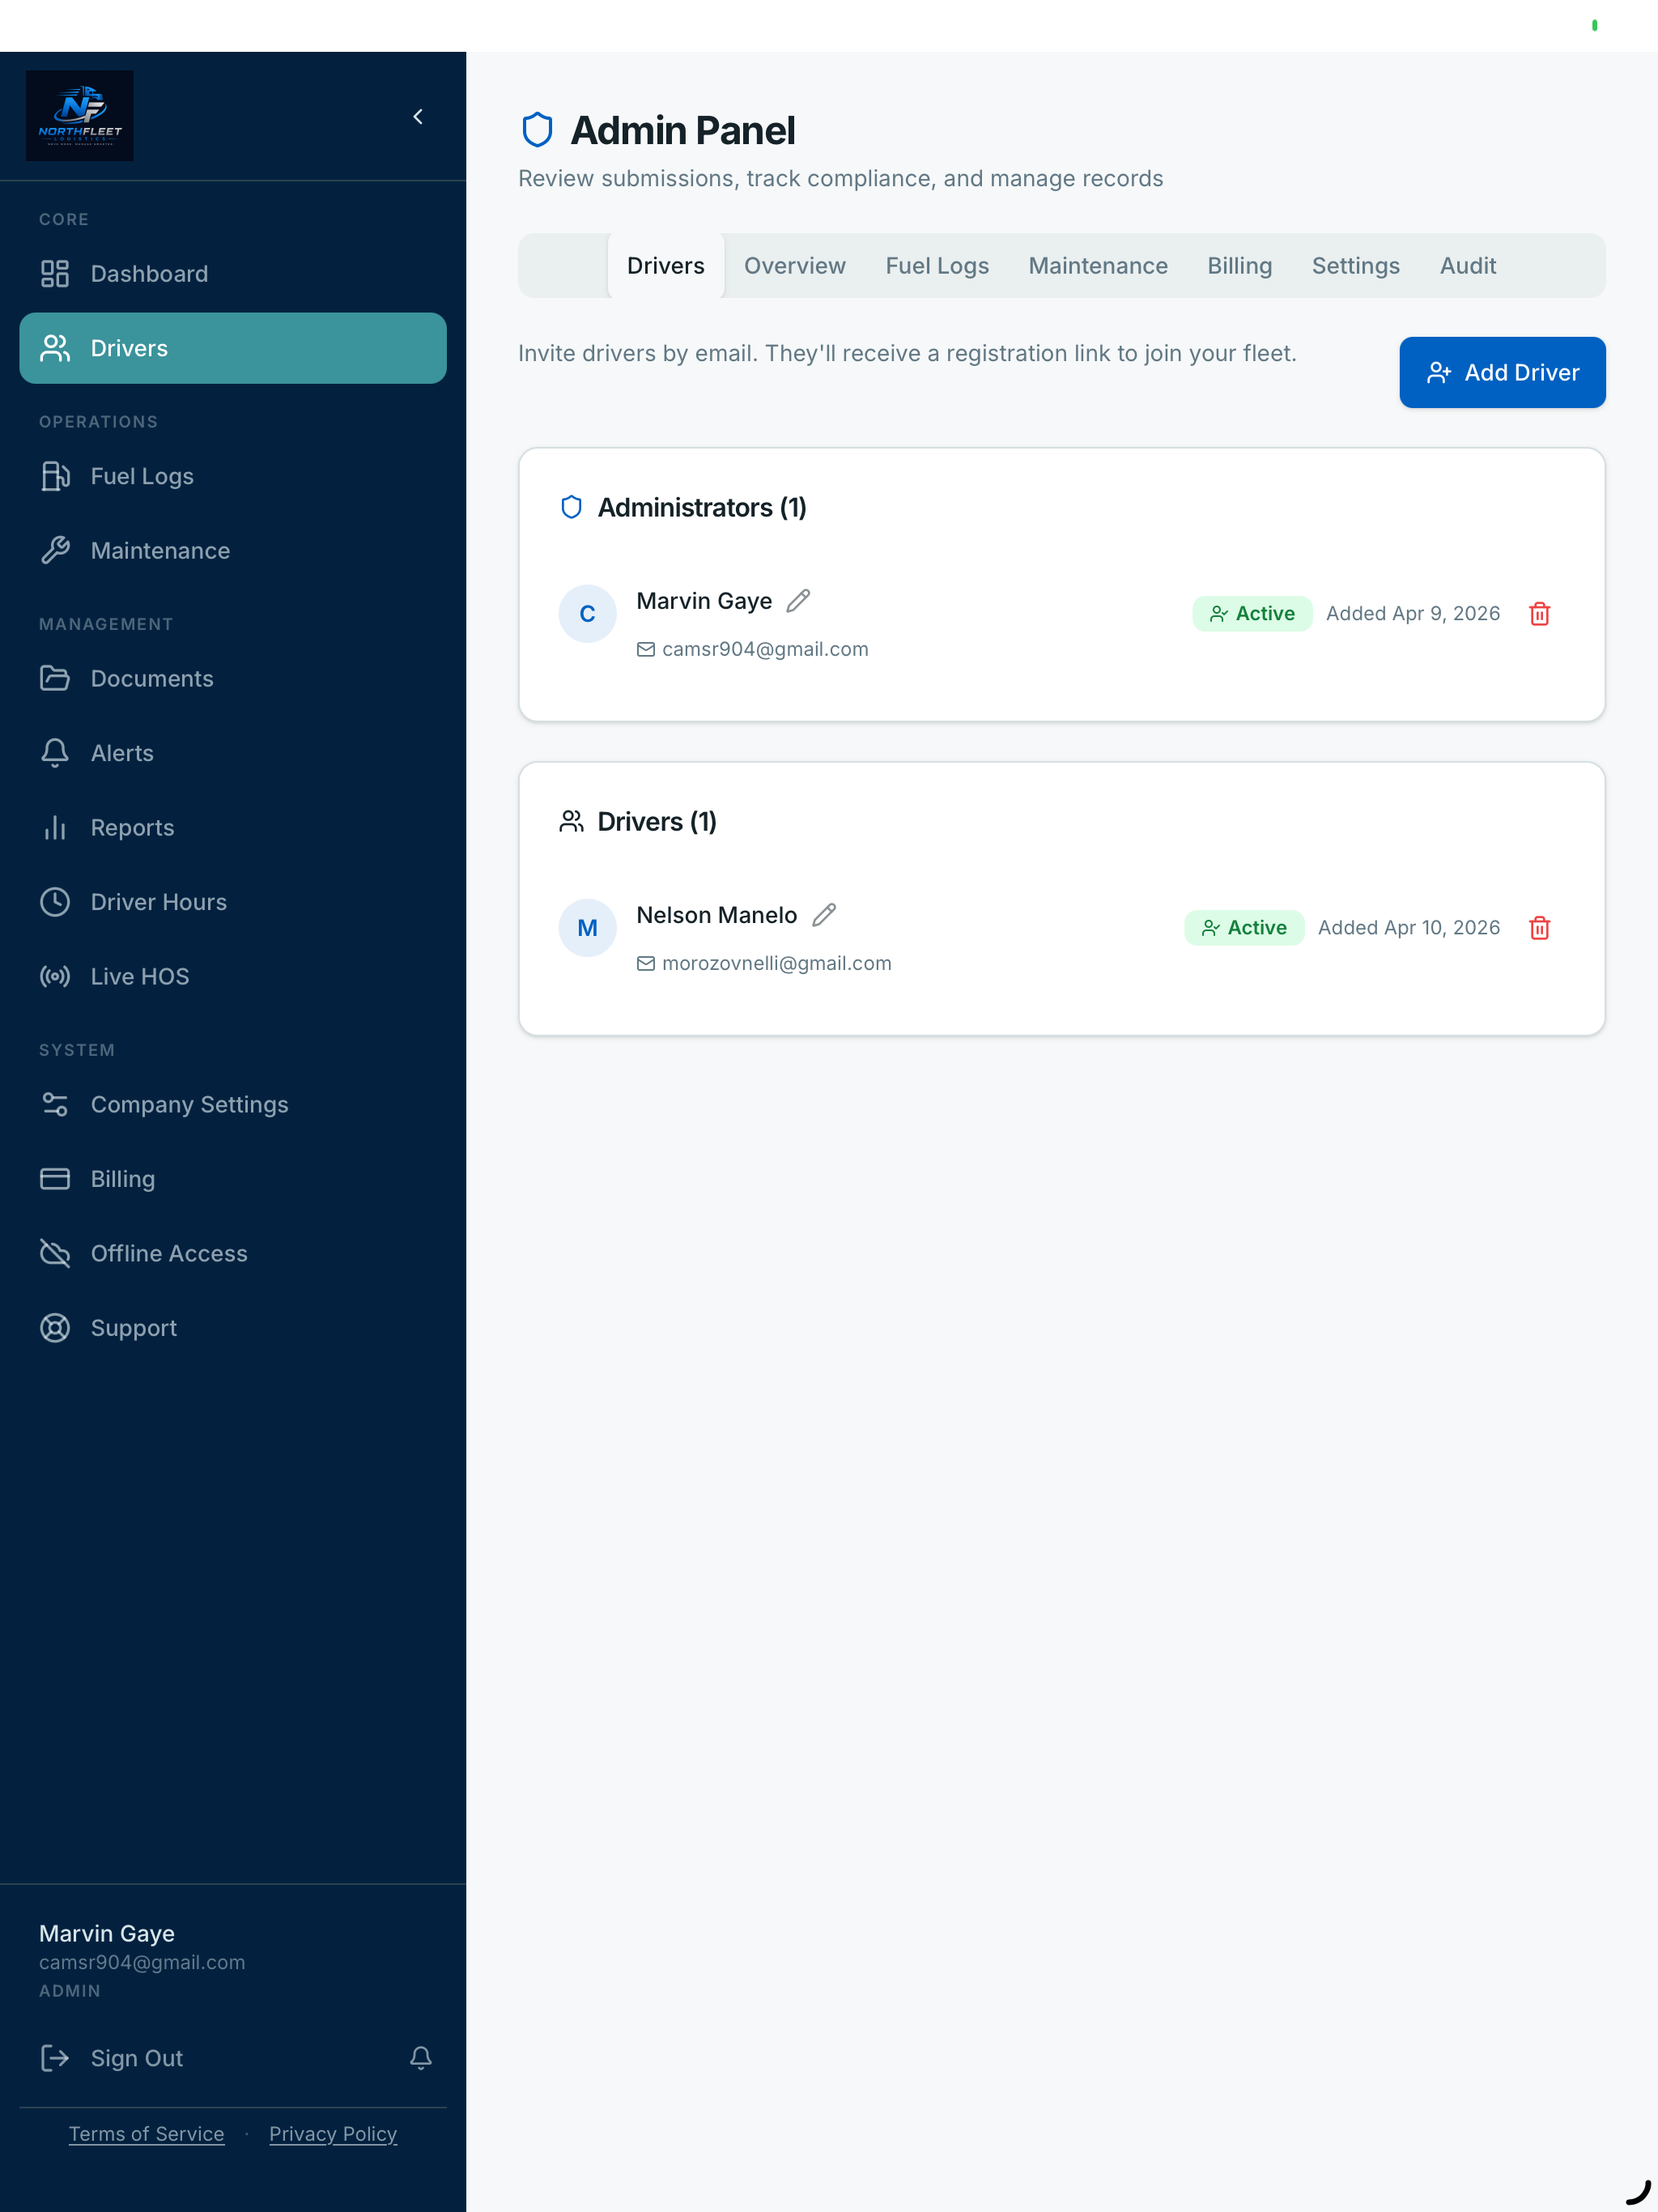Click the C avatar for Marvin Gaye
The width and height of the screenshot is (1658, 2212).
point(587,614)
